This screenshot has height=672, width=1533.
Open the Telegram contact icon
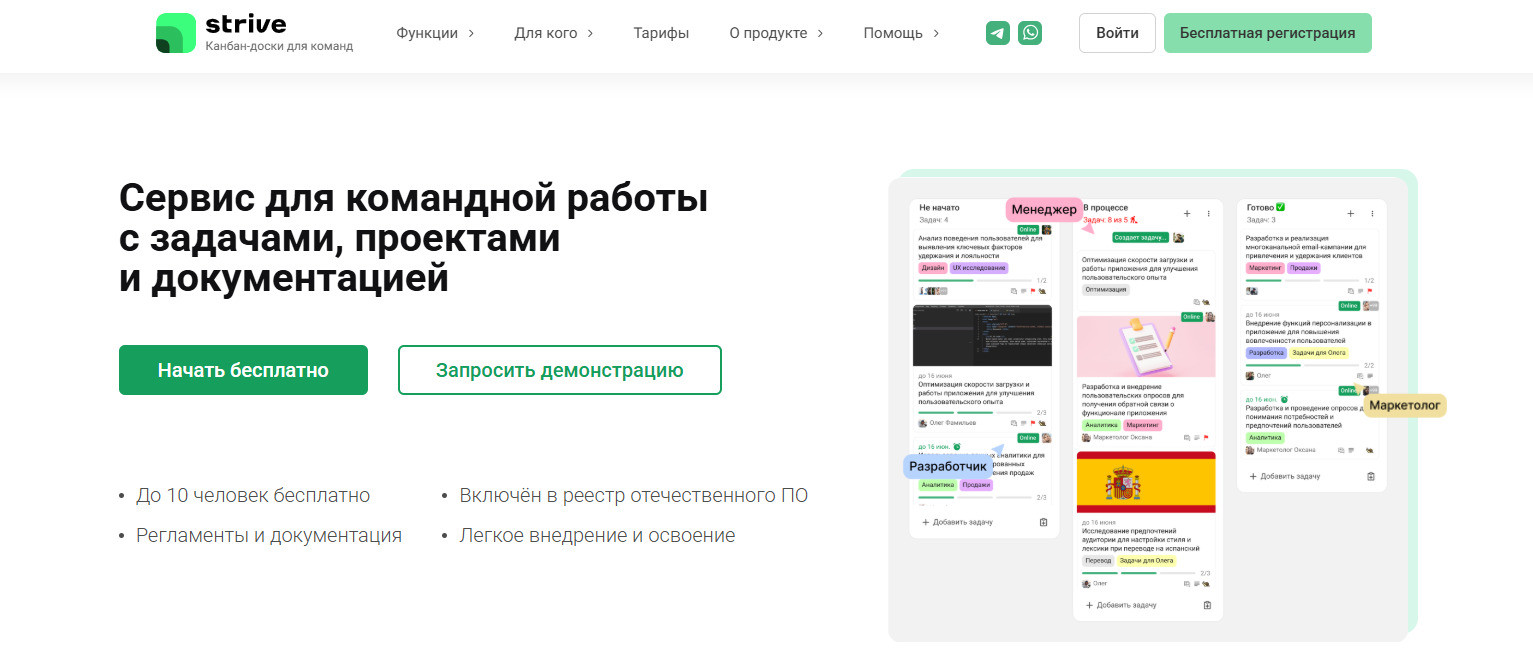(x=997, y=33)
